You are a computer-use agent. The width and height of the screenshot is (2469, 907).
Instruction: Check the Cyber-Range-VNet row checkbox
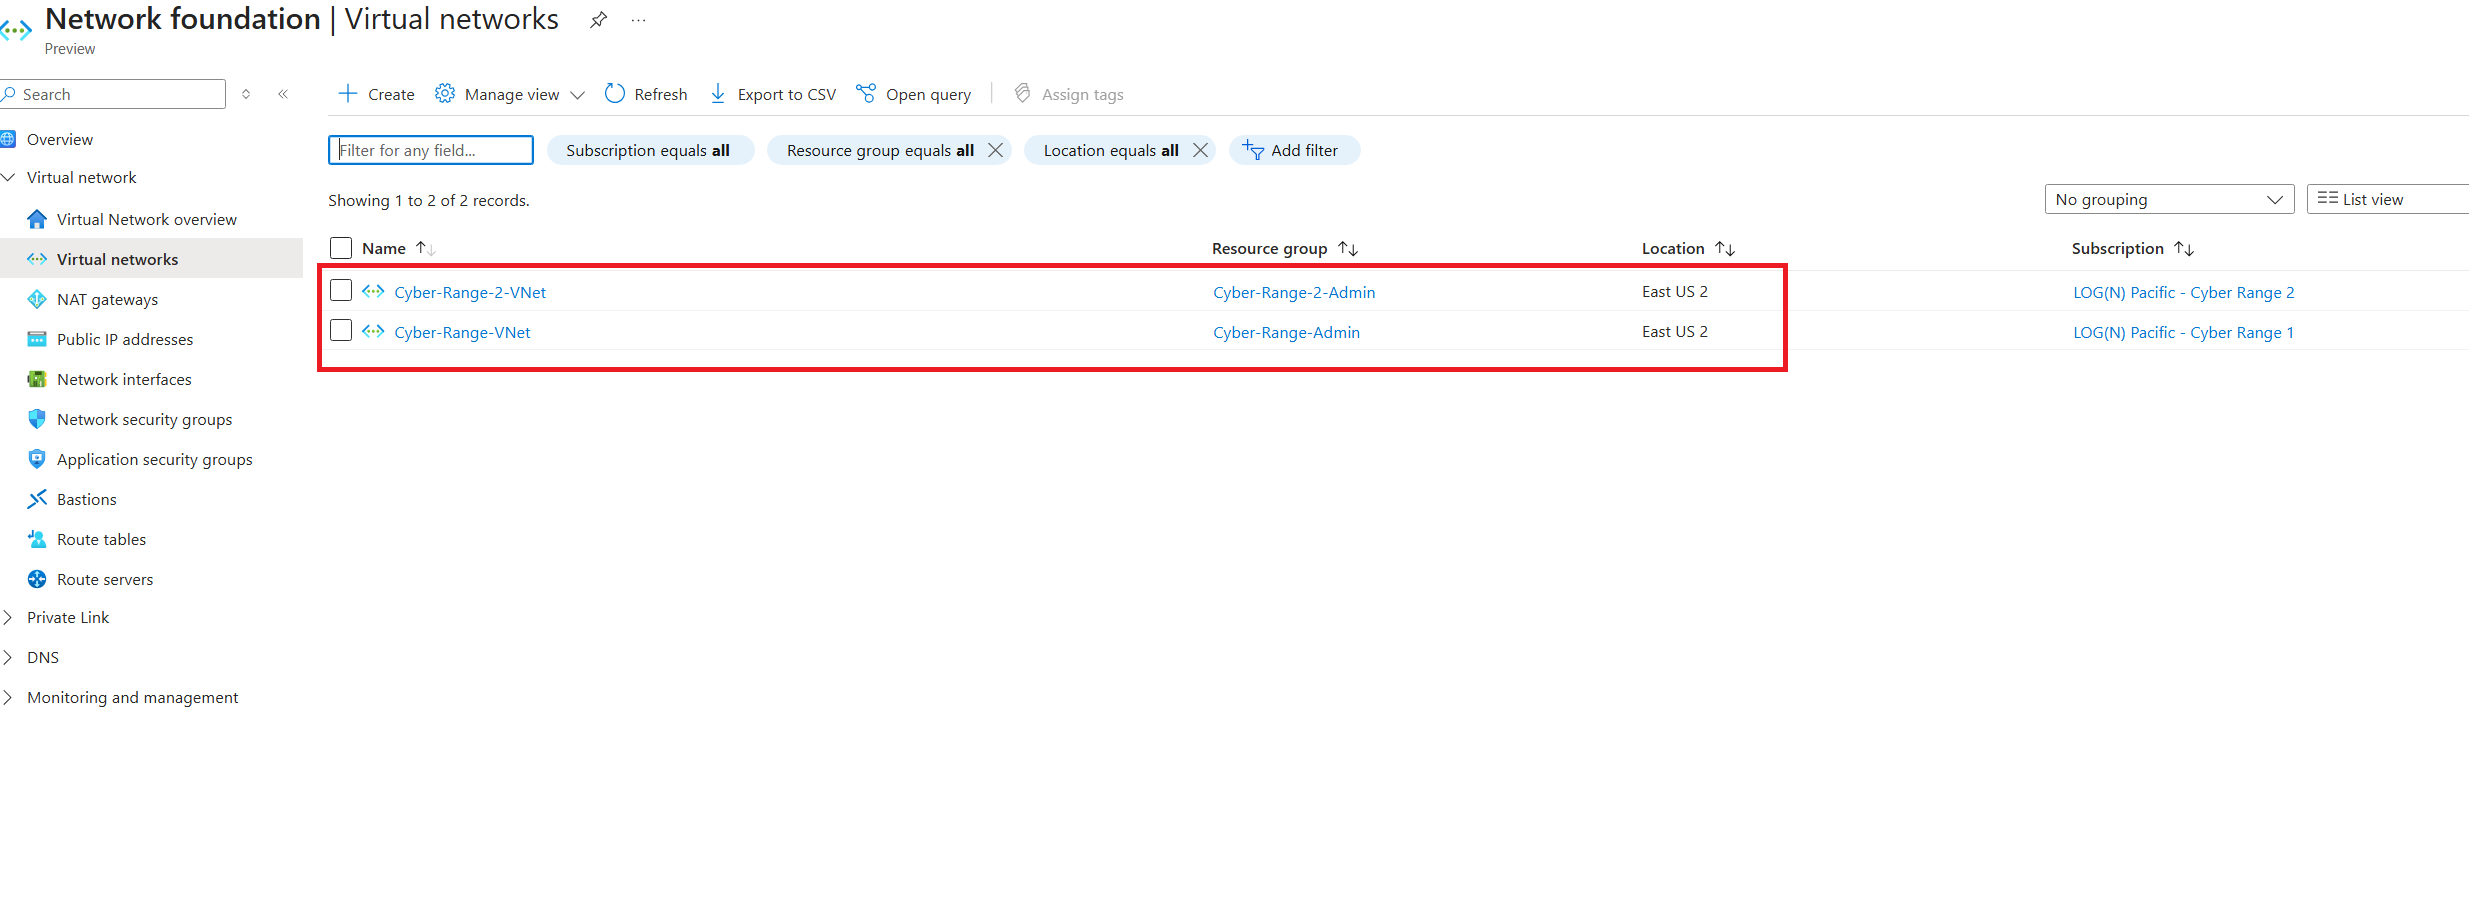click(341, 330)
